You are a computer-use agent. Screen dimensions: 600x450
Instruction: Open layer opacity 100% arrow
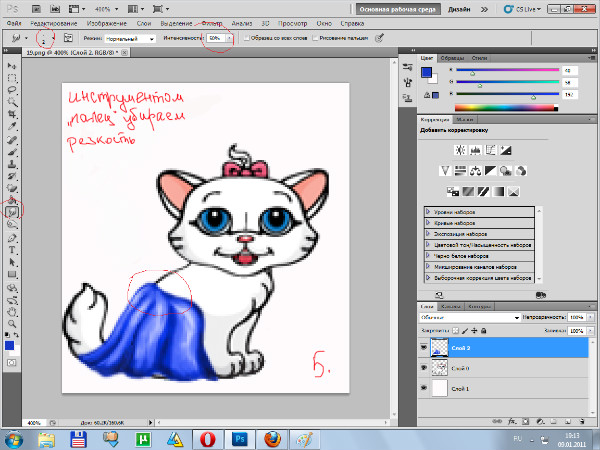(x=590, y=317)
